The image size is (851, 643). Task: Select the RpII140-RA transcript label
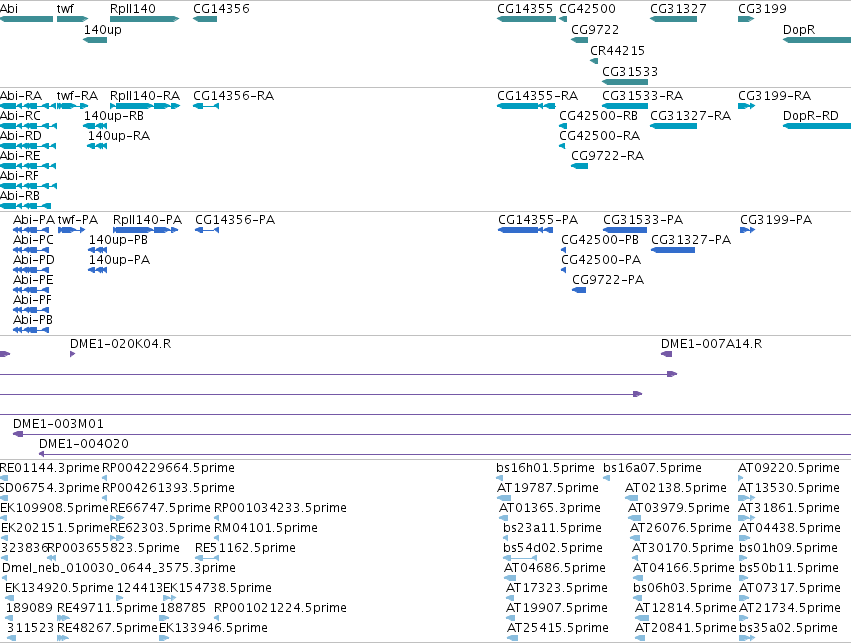coord(145,96)
